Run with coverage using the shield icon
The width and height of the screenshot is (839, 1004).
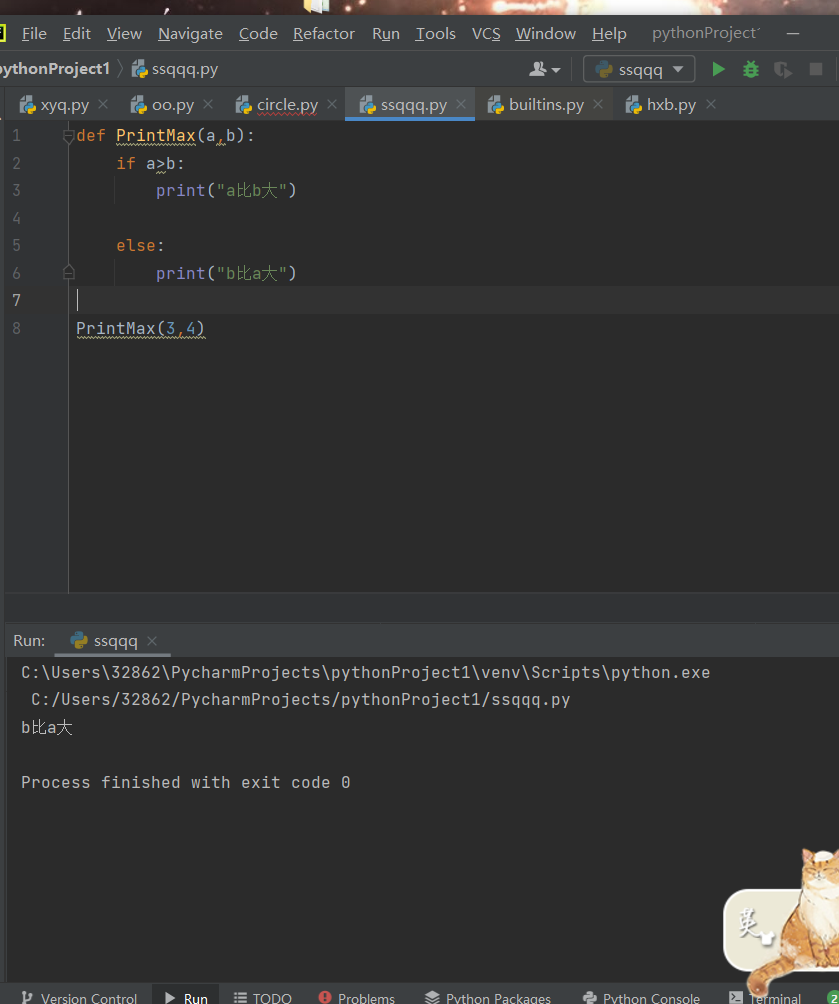pos(783,69)
